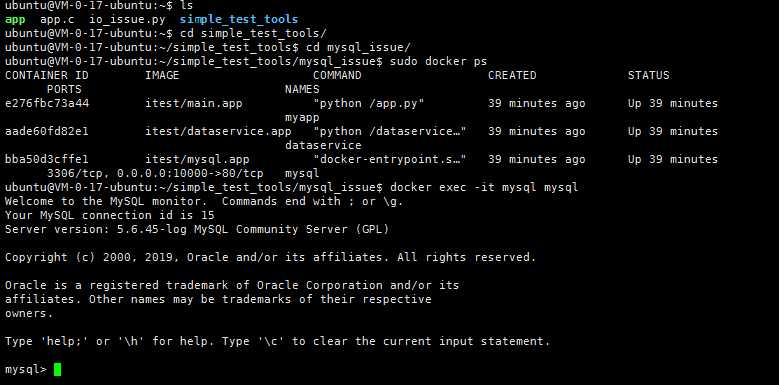Select the container ID aade60fd82e1
This screenshot has height=385, width=779.
coord(47,131)
